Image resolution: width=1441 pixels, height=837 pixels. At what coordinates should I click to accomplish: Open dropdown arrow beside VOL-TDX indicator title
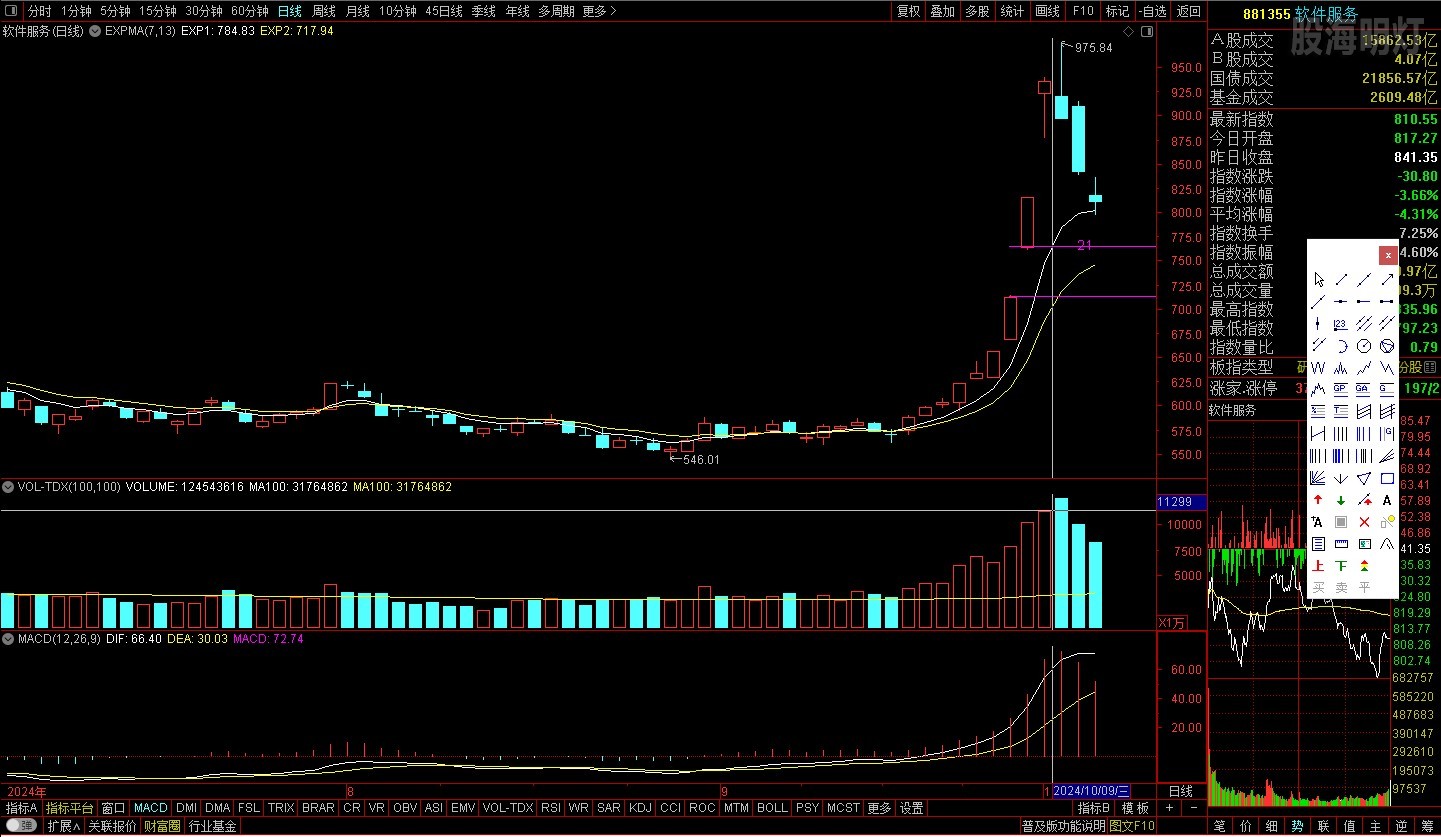click(9, 487)
